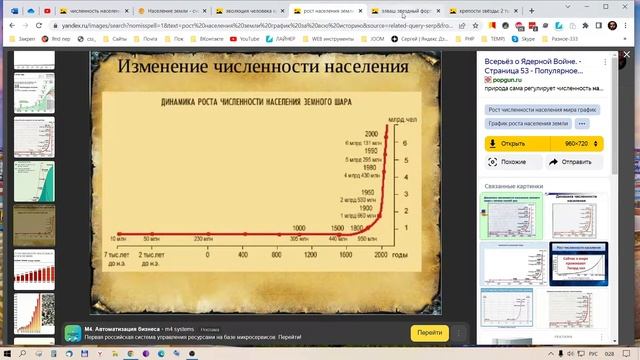
Task: Open the 960×720 image size dropdown
Action: click(x=577, y=144)
